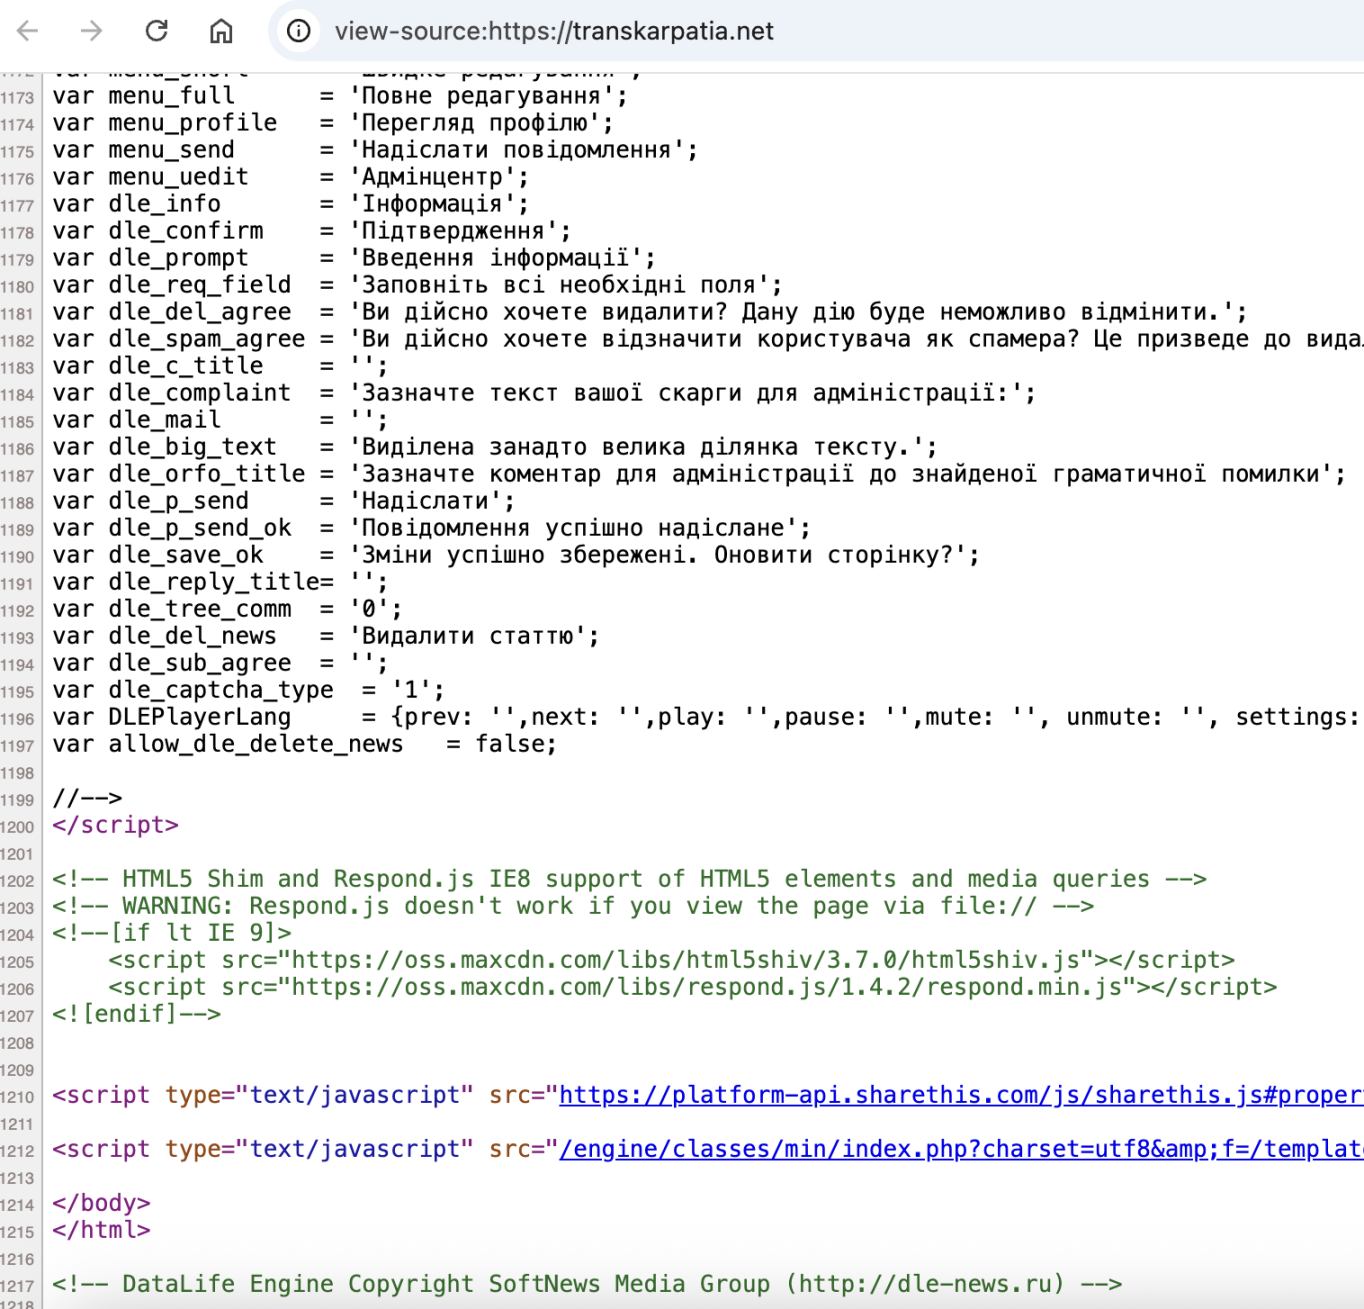This screenshot has width=1364, height=1309.
Task: Click line number 1217
Action: tap(17, 1286)
